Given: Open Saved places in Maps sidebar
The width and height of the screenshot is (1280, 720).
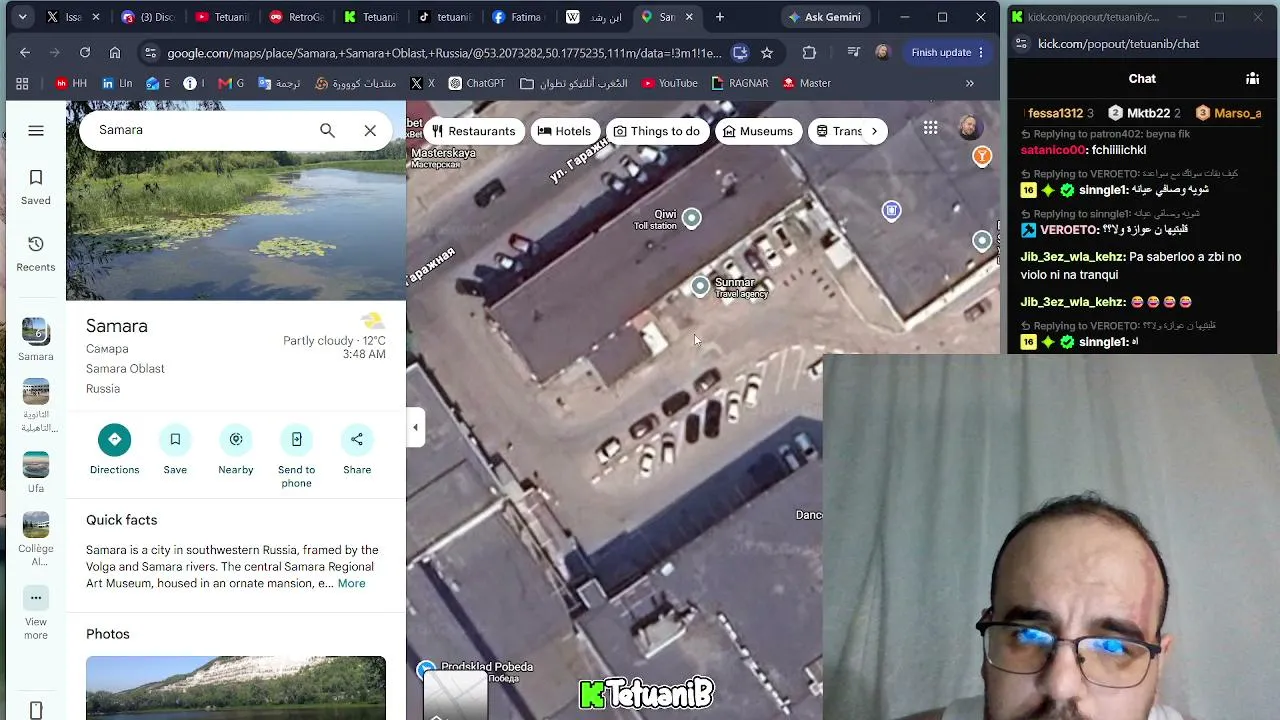Looking at the screenshot, I should coord(36,187).
